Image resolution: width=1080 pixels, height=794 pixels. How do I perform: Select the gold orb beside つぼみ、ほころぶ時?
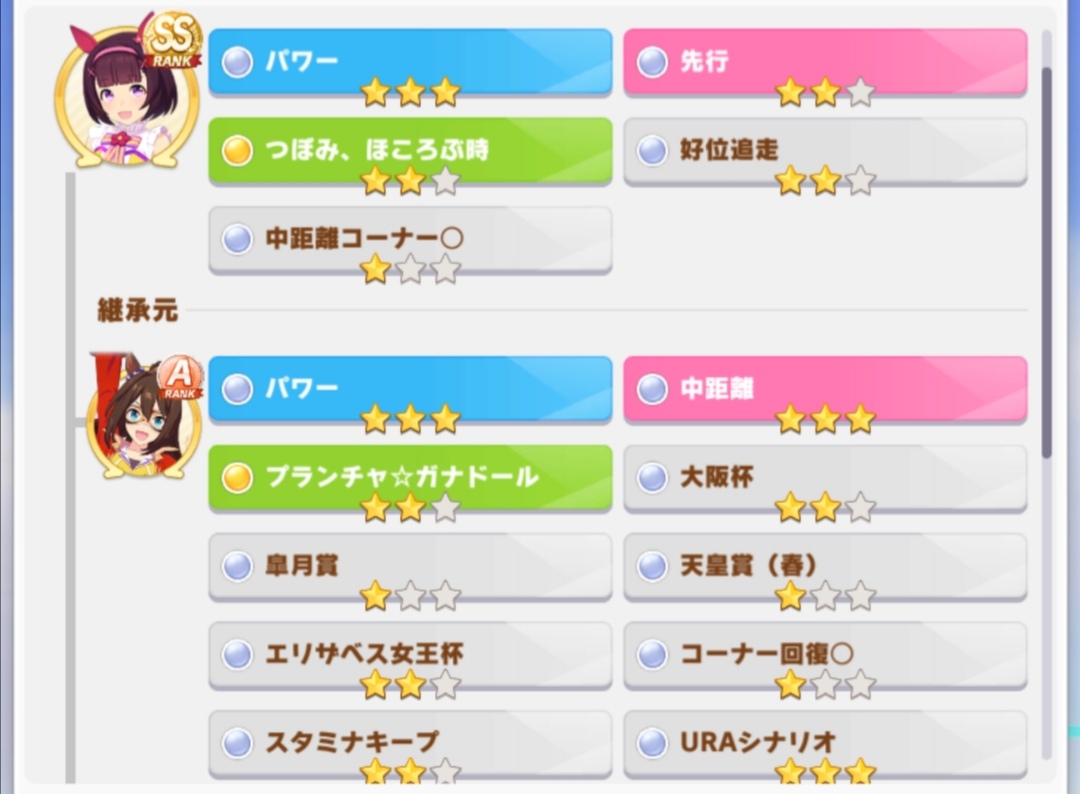(x=237, y=150)
